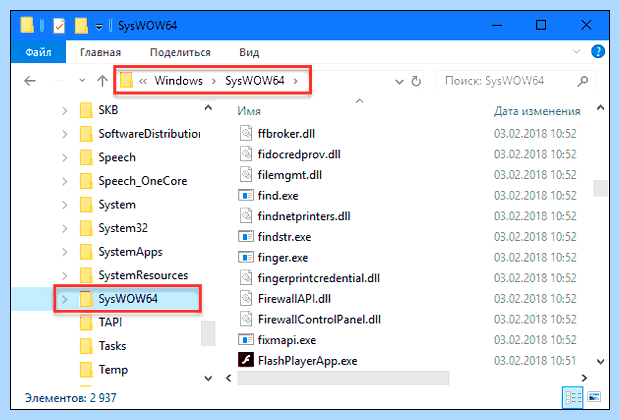The width and height of the screenshot is (620, 420).
Task: Expand the System32 folder node
Action: coord(65,228)
